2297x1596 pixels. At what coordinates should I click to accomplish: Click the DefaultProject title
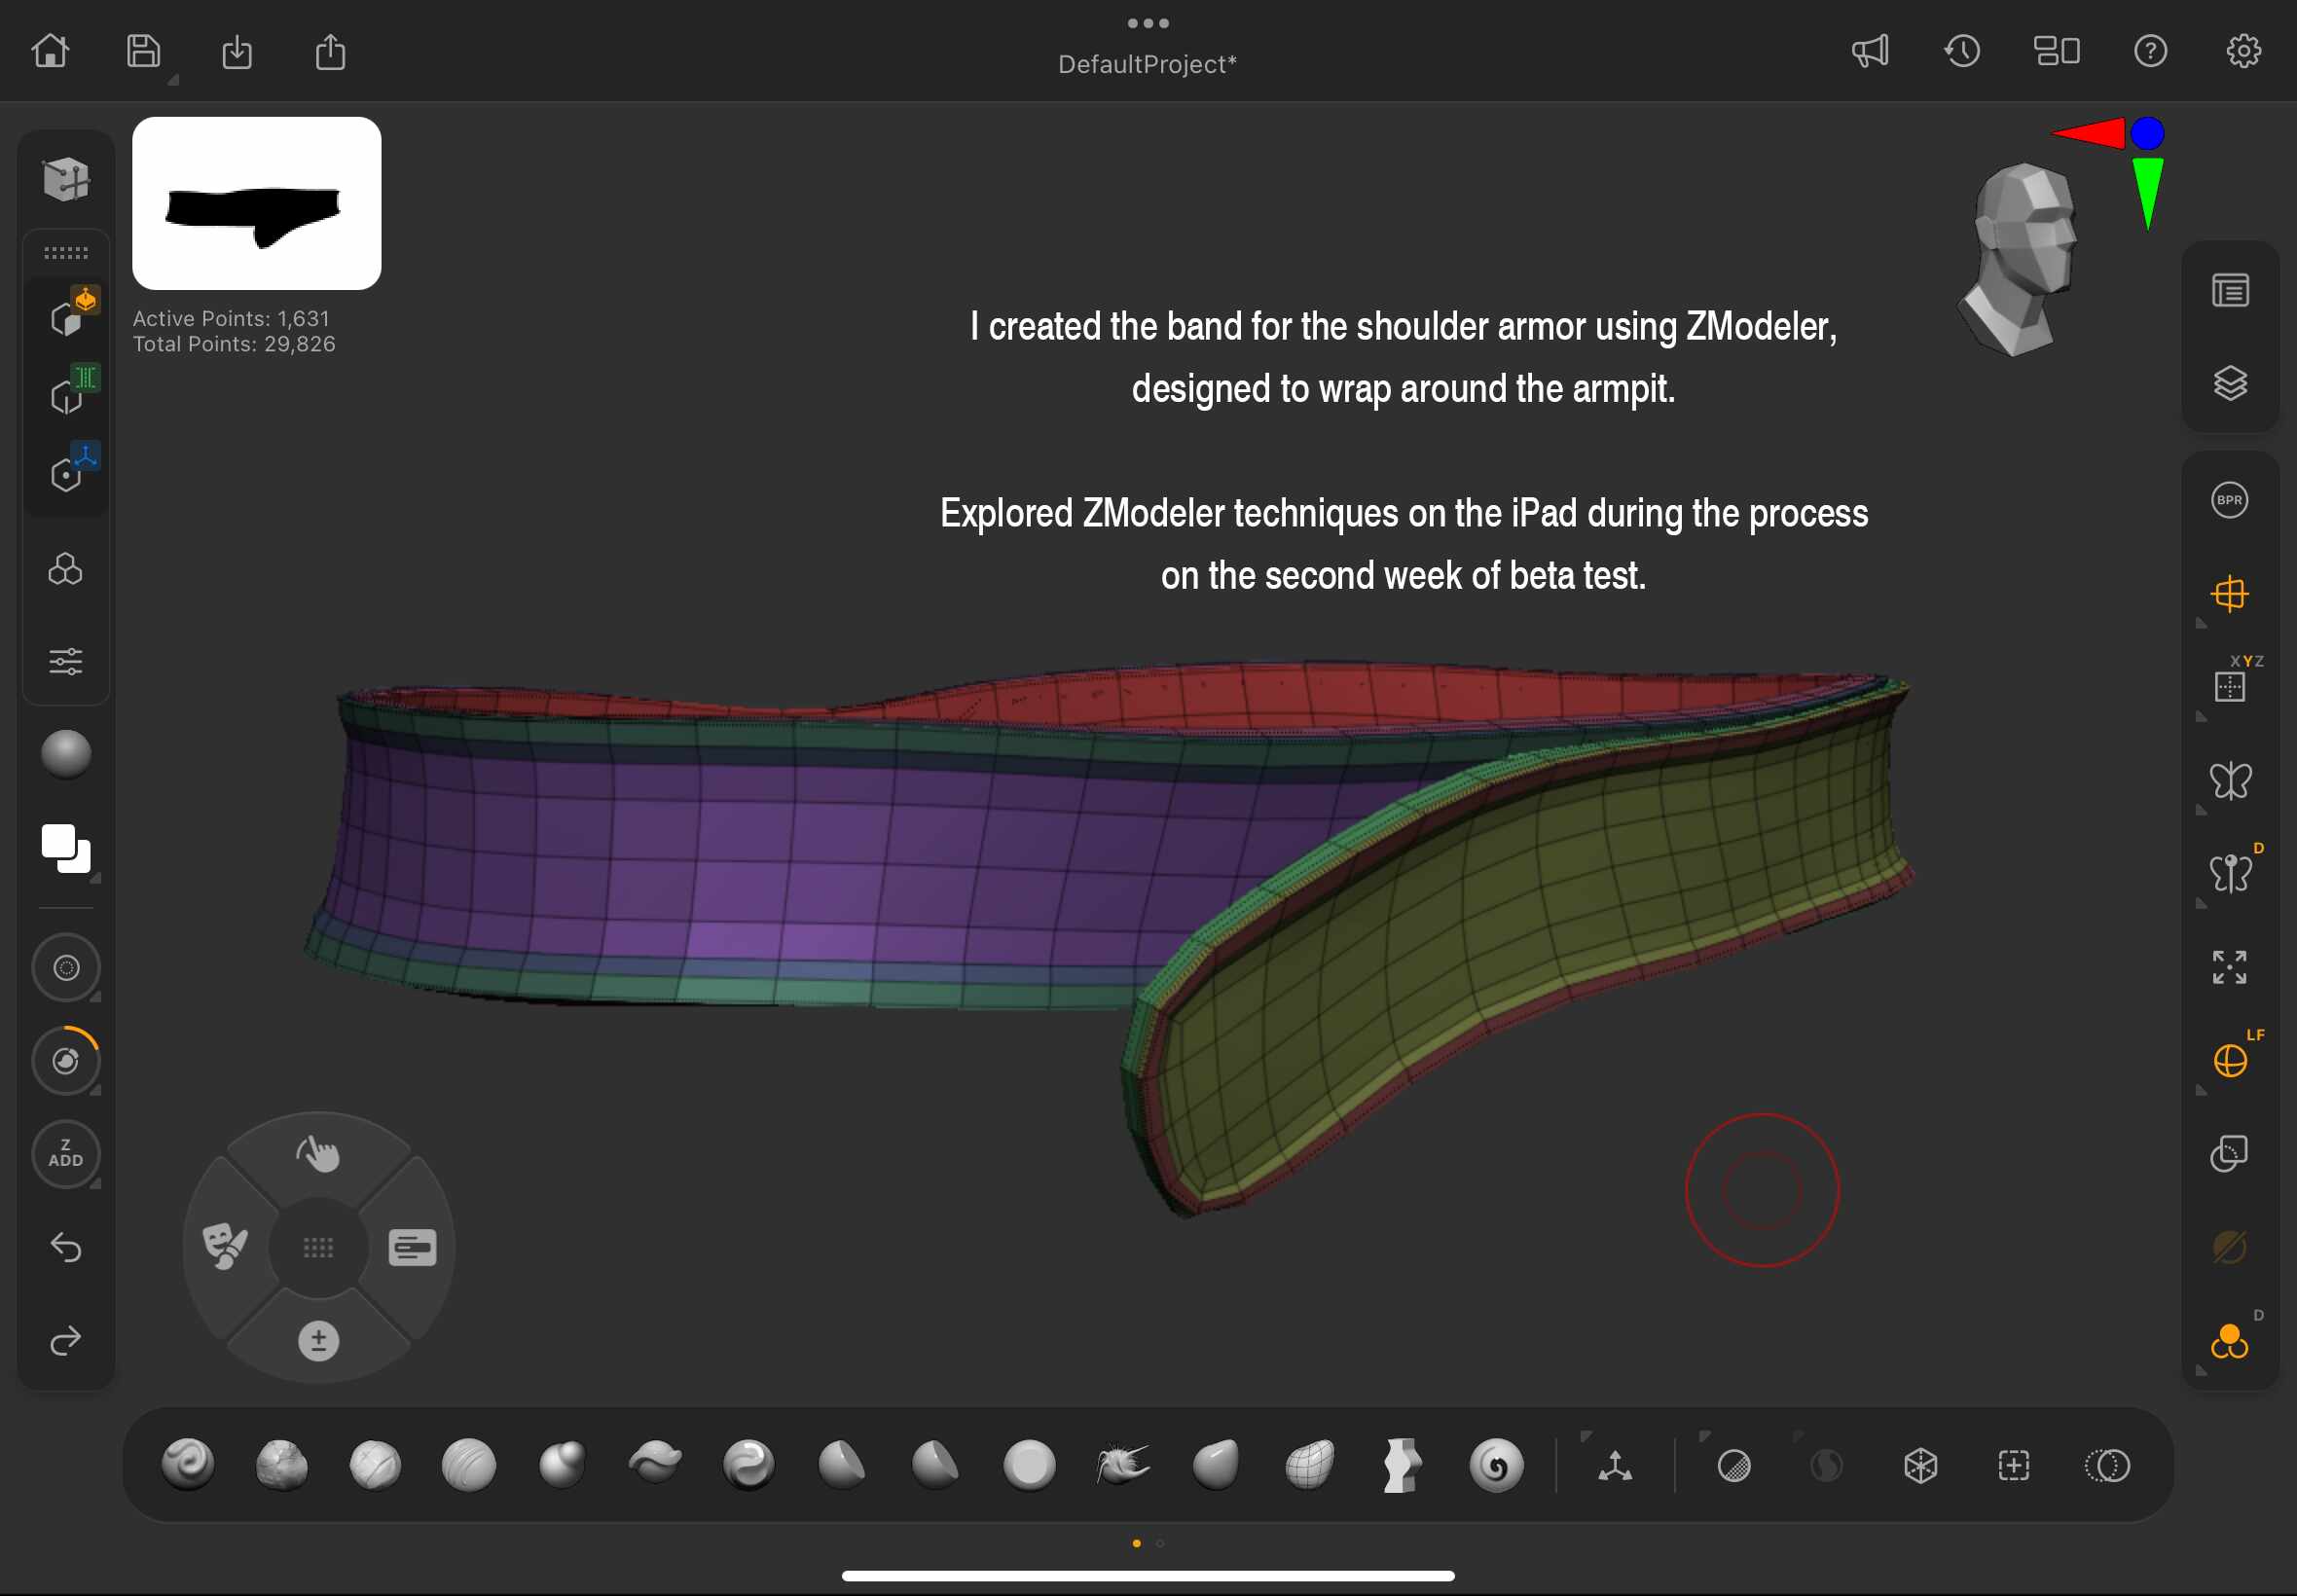pyautogui.click(x=1147, y=65)
